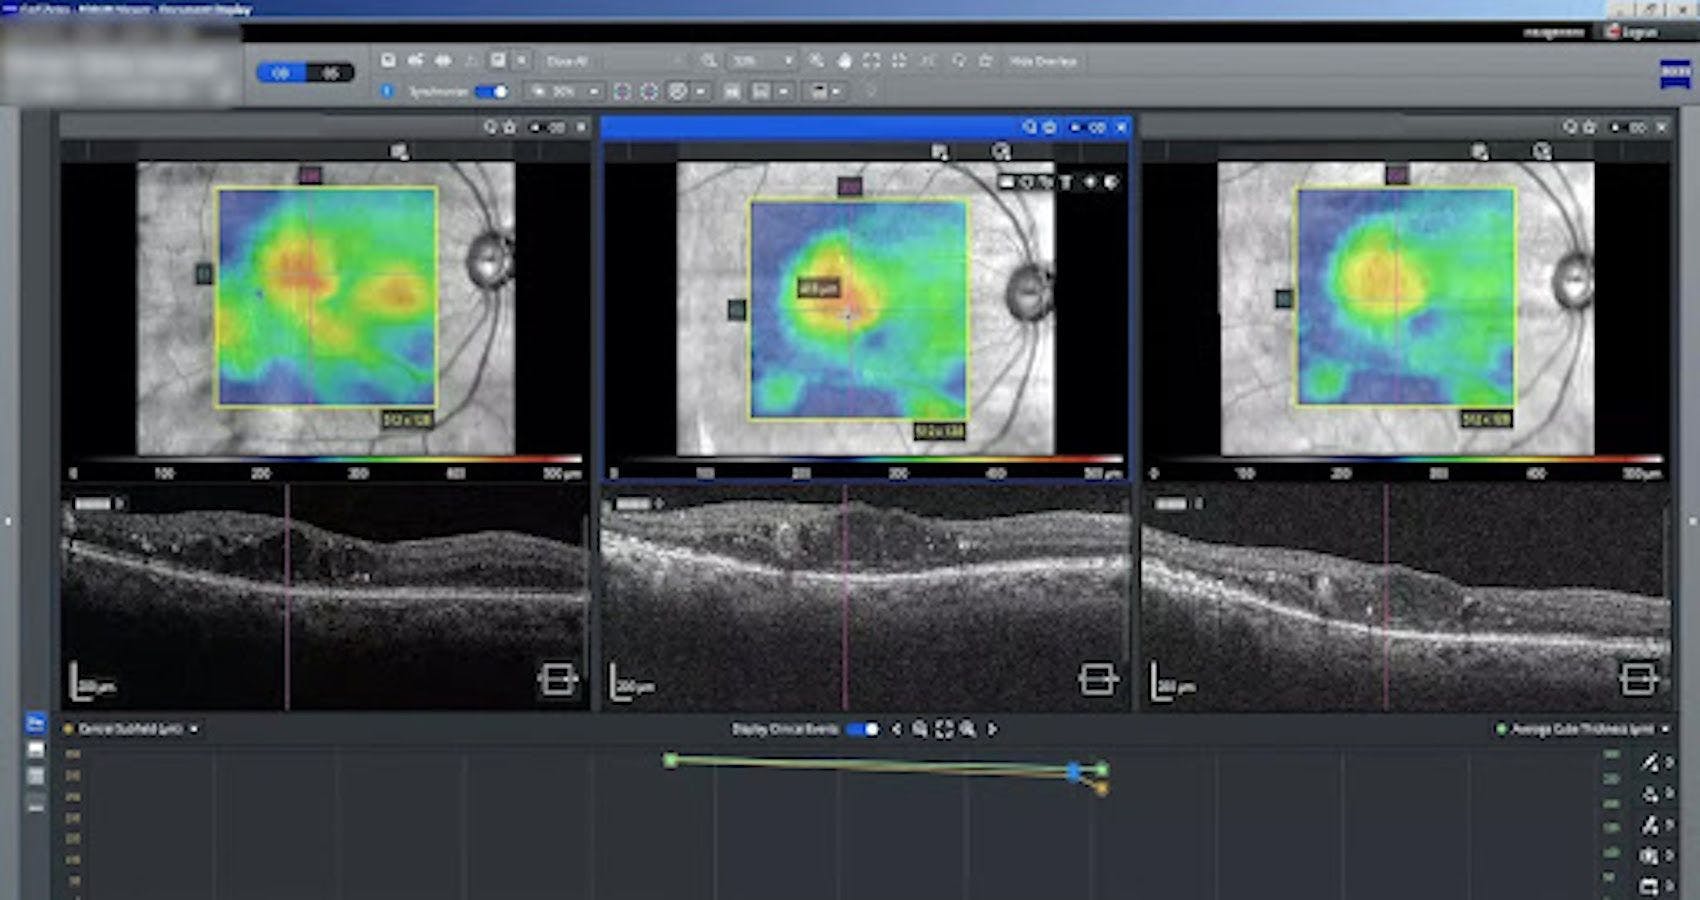
Task: Click the left panel color scale bar
Action: pyautogui.click(x=327, y=460)
